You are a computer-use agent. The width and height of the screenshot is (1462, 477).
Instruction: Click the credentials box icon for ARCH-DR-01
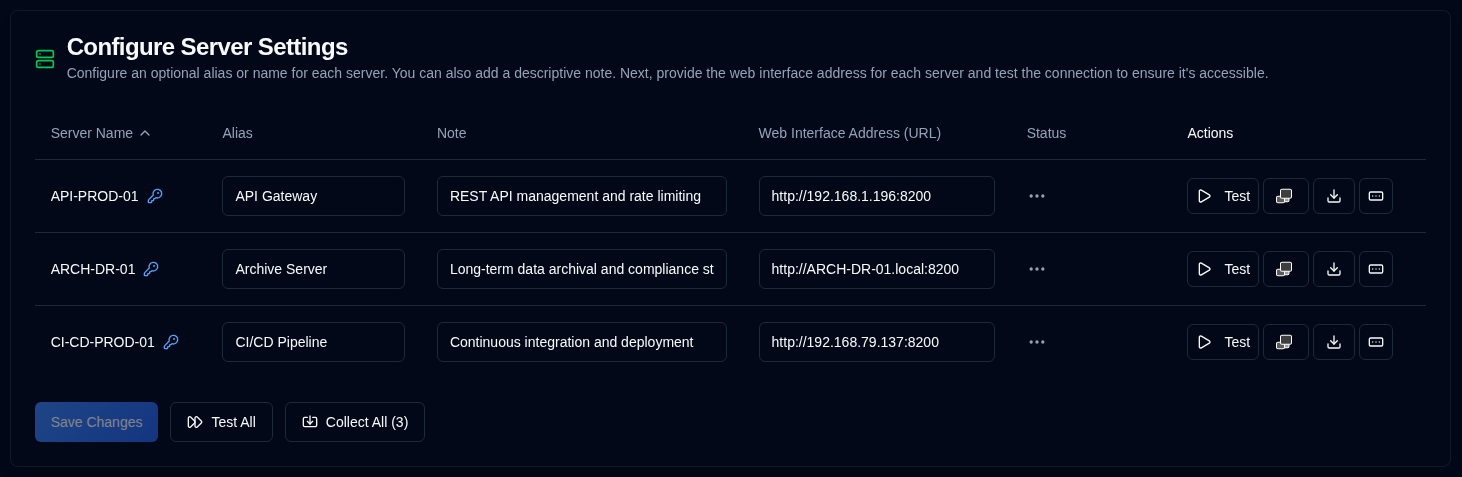(x=1375, y=269)
